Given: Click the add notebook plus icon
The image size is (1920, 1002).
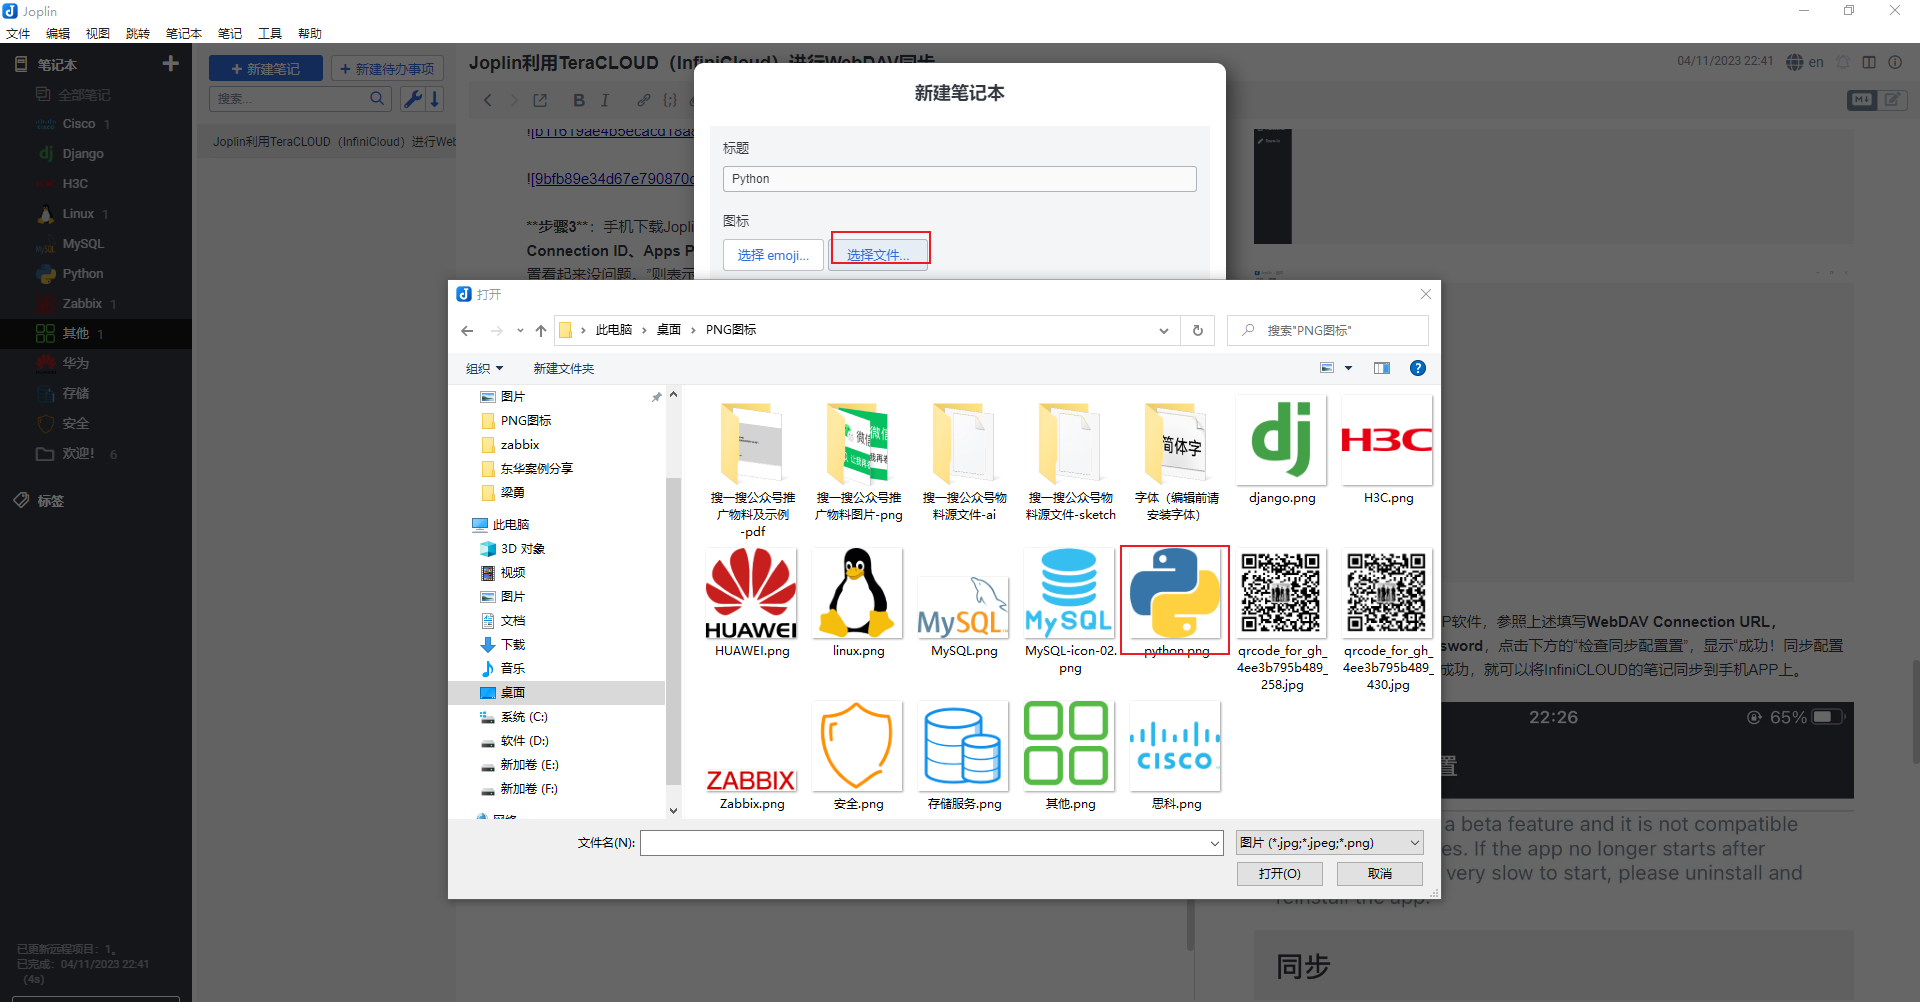Looking at the screenshot, I should 171,64.
